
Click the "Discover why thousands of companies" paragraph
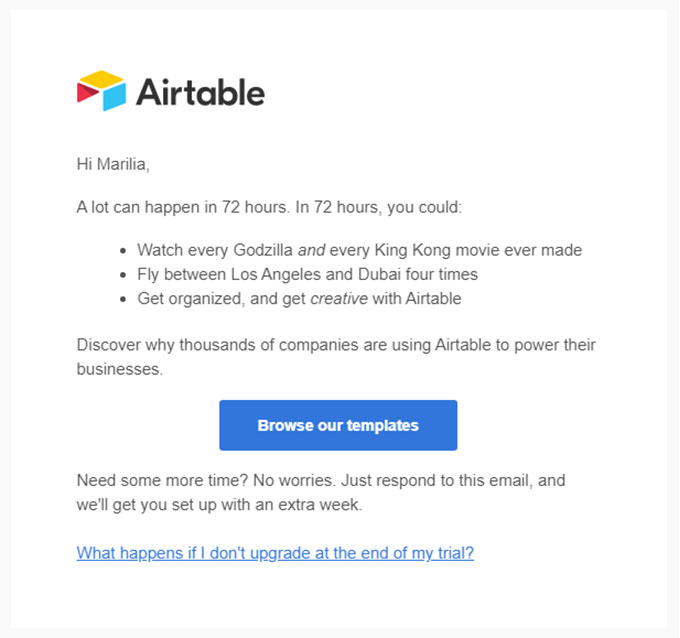coord(336,356)
